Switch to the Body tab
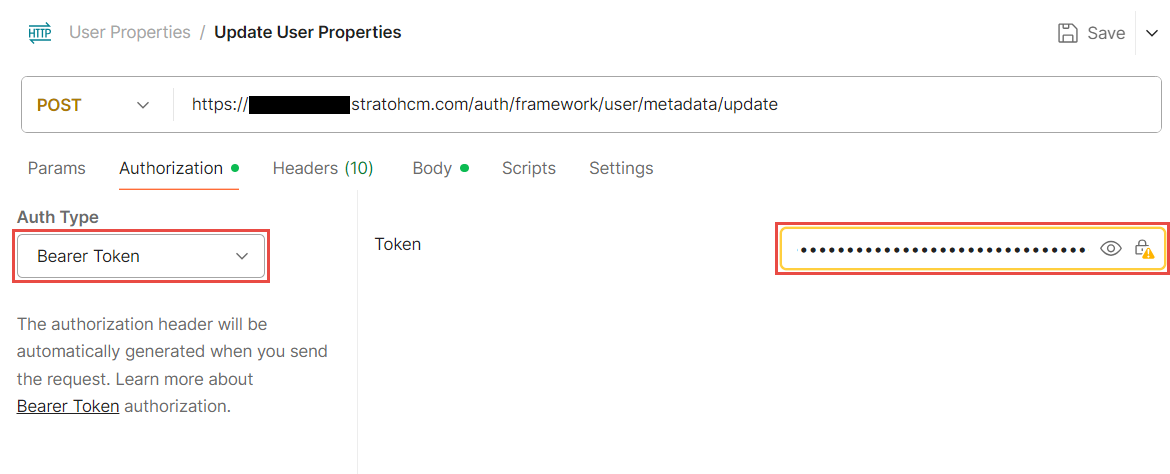This screenshot has width=1170, height=474. (x=432, y=168)
